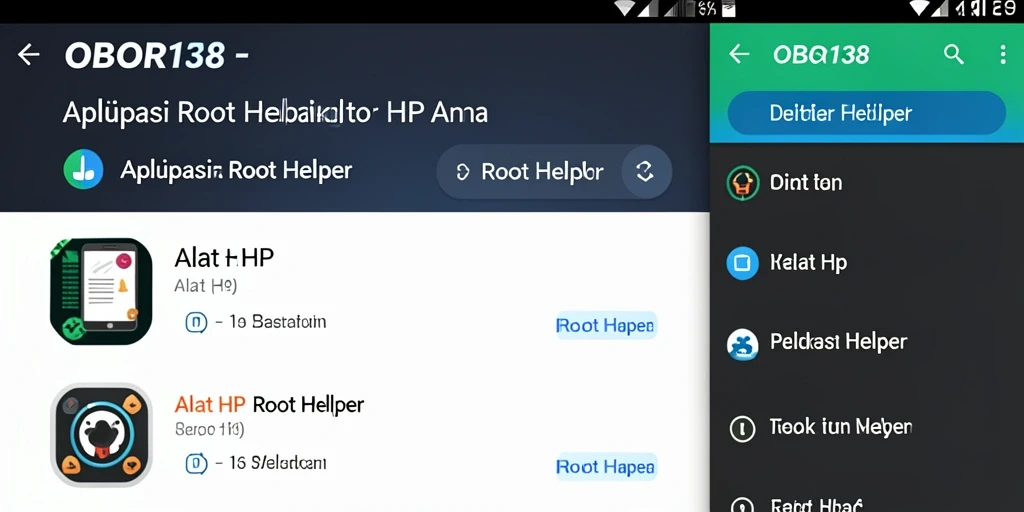Click the OBQ138 panel title

pos(821,55)
